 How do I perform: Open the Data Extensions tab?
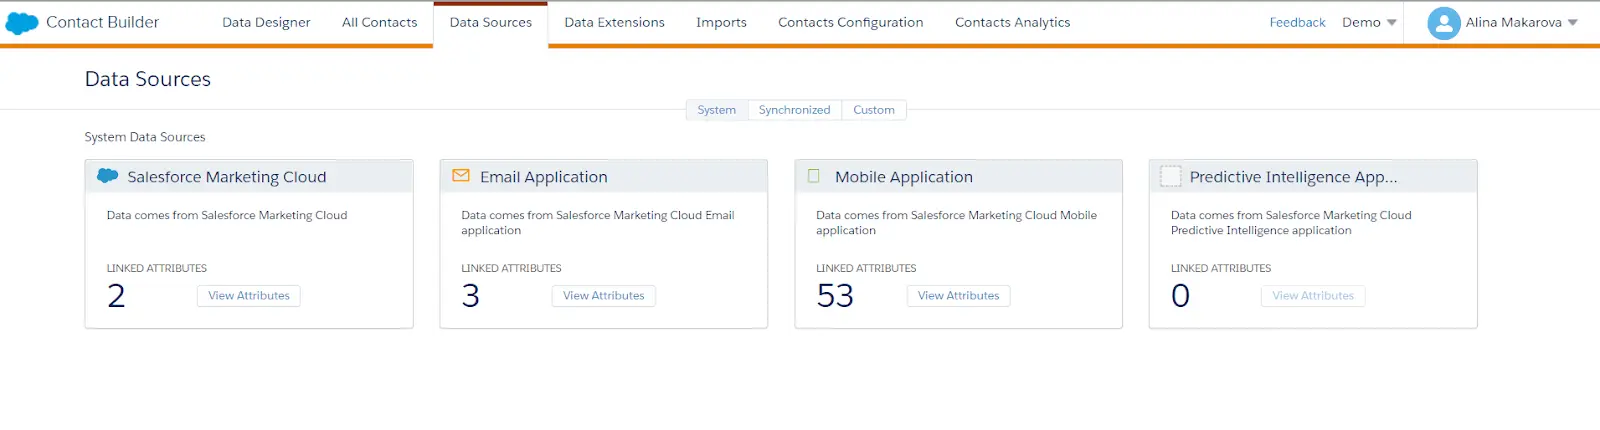[614, 22]
